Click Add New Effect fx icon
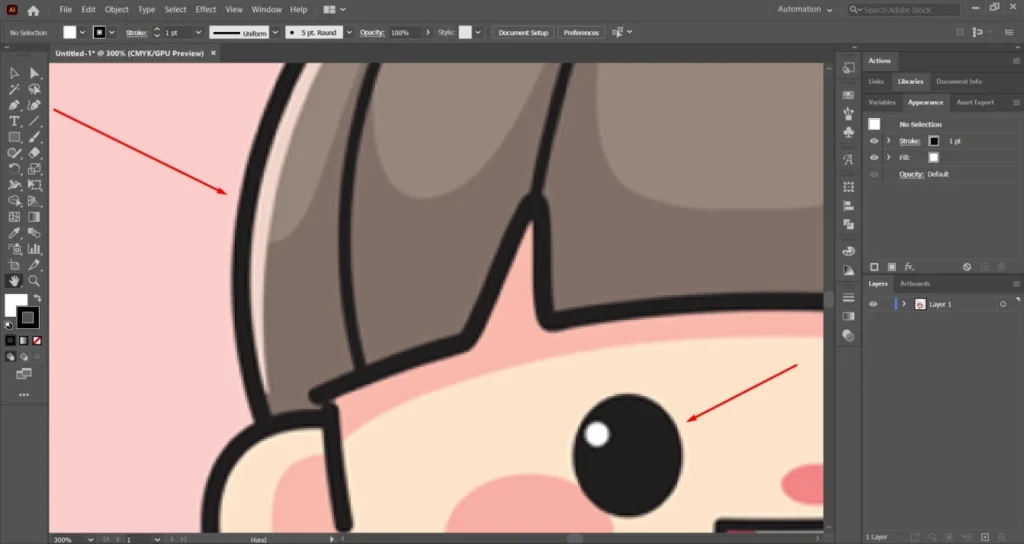The image size is (1024, 544). click(909, 266)
